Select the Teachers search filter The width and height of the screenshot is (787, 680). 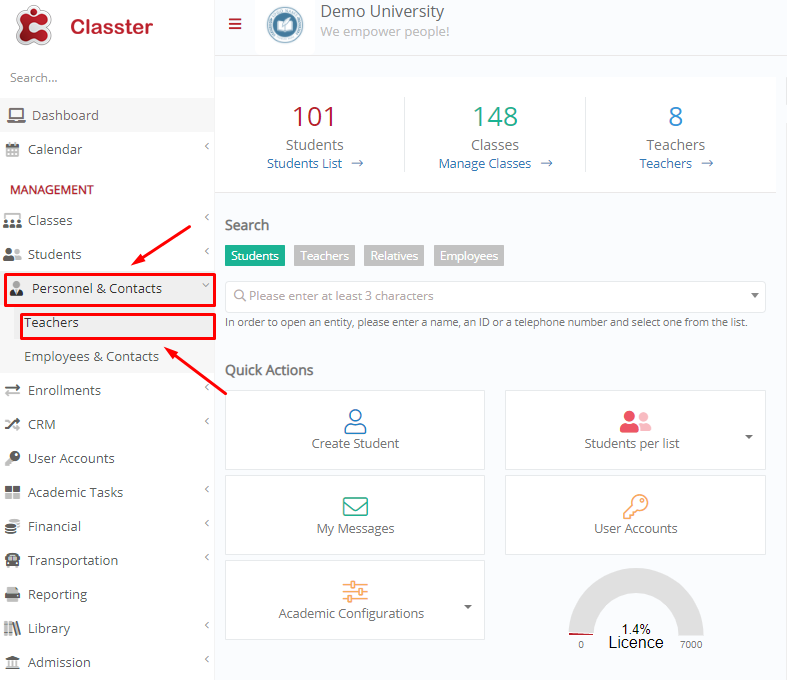[324, 255]
